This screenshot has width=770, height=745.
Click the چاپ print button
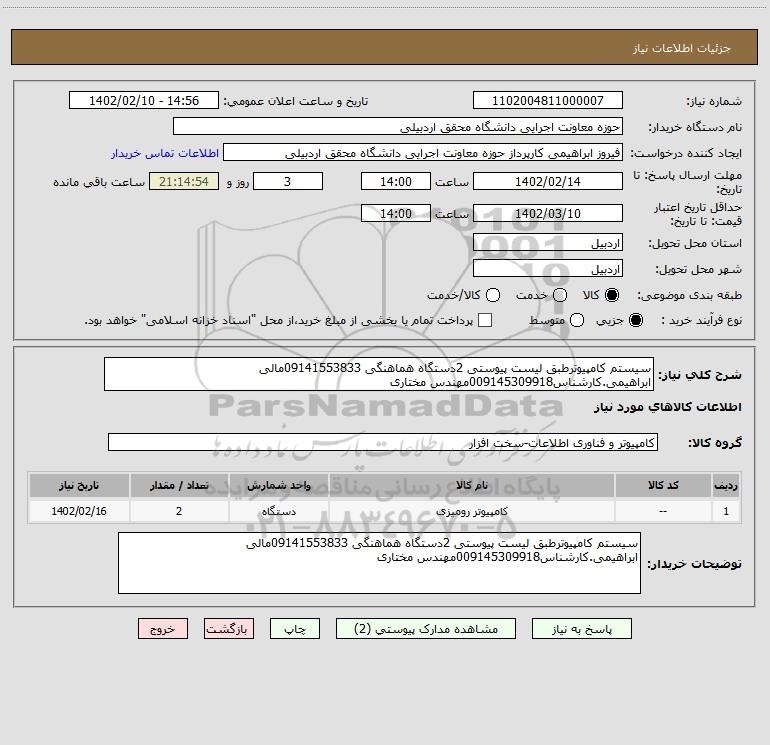tap(295, 629)
